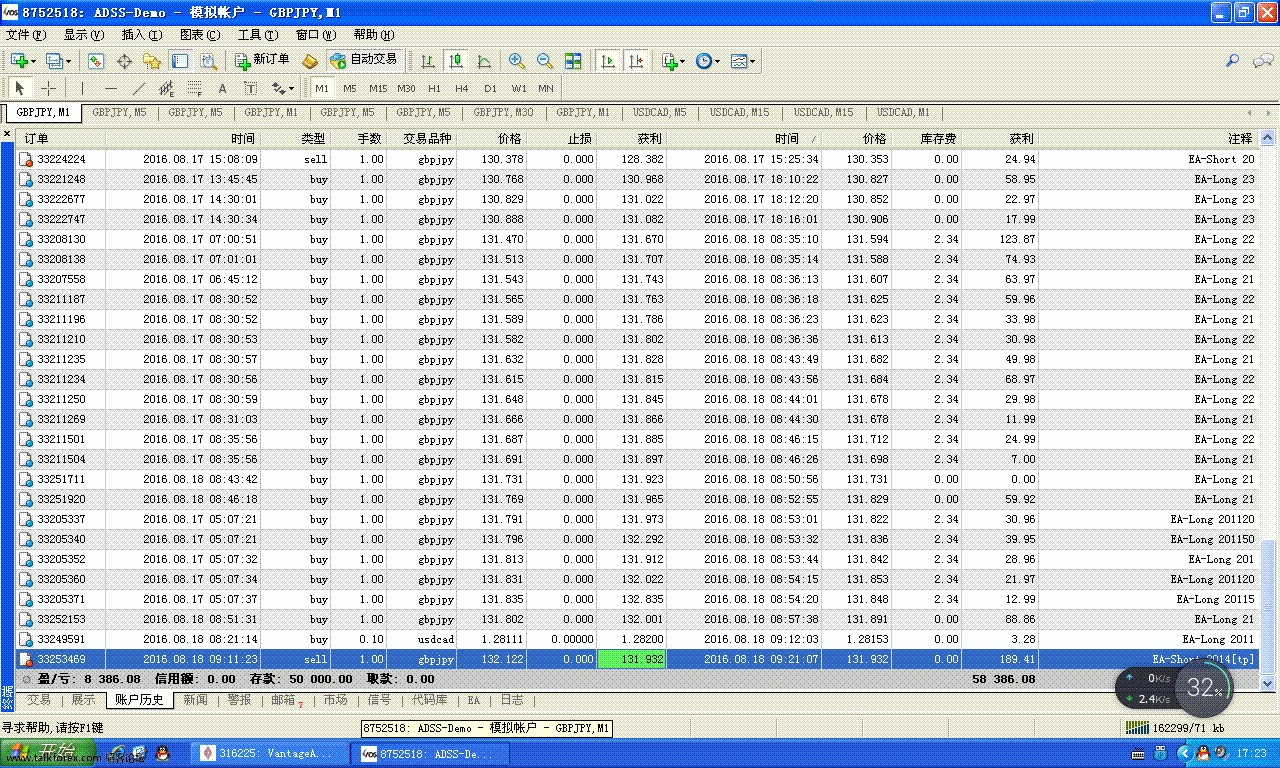
Task: Select the equidistant channel tool
Action: (x=167, y=88)
